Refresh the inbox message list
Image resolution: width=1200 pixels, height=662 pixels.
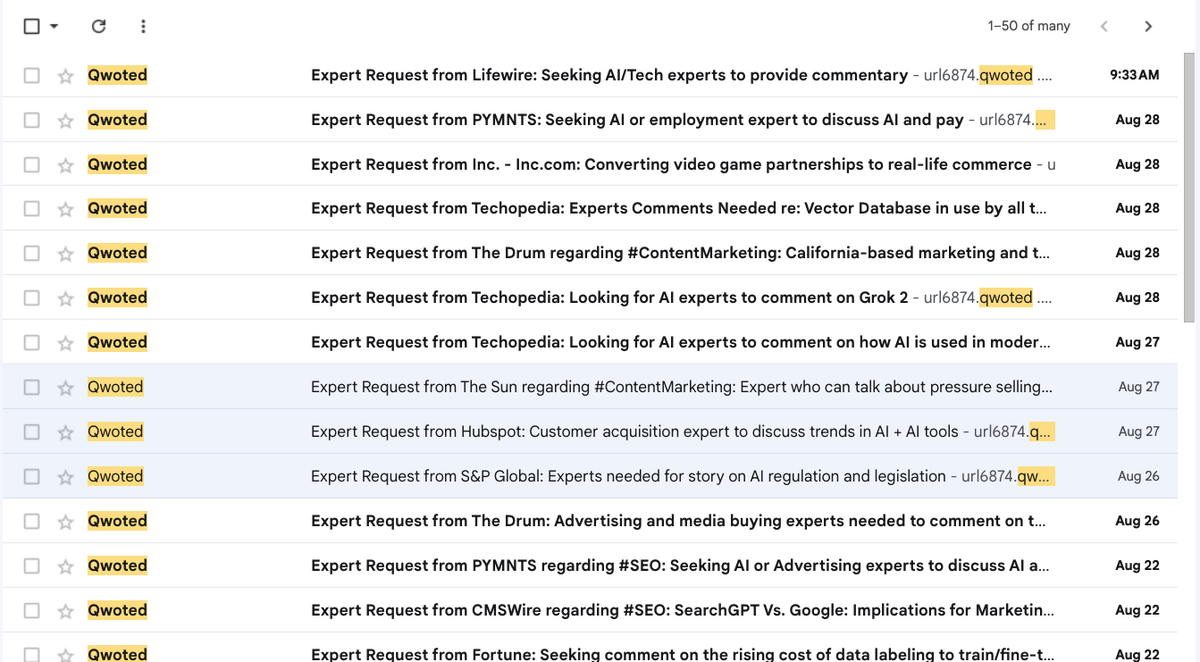[x=98, y=26]
